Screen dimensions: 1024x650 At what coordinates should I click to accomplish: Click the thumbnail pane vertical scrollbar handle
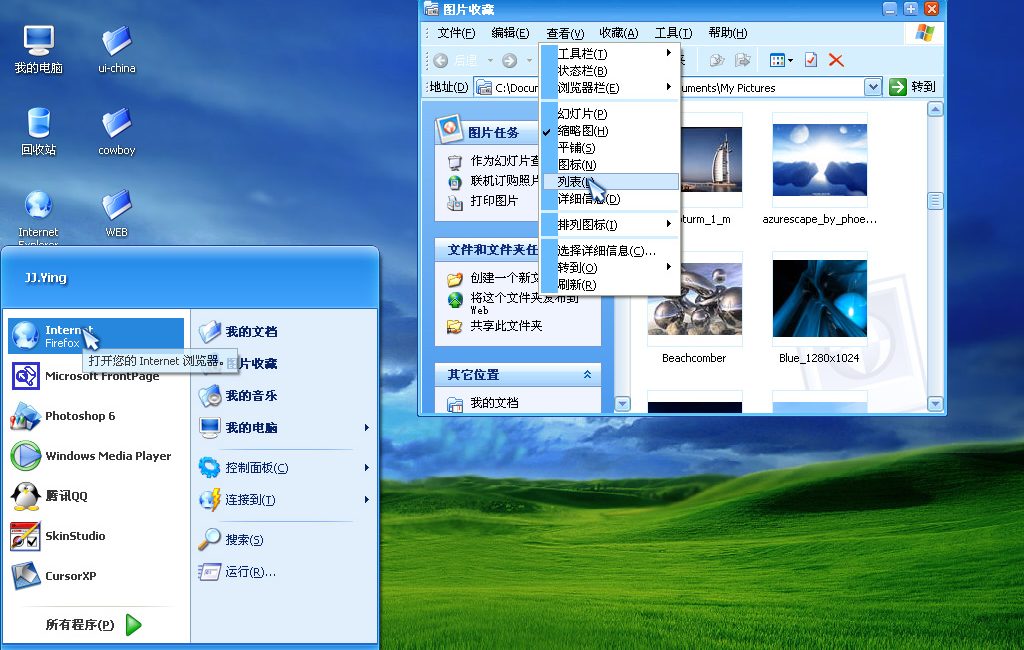pos(935,201)
